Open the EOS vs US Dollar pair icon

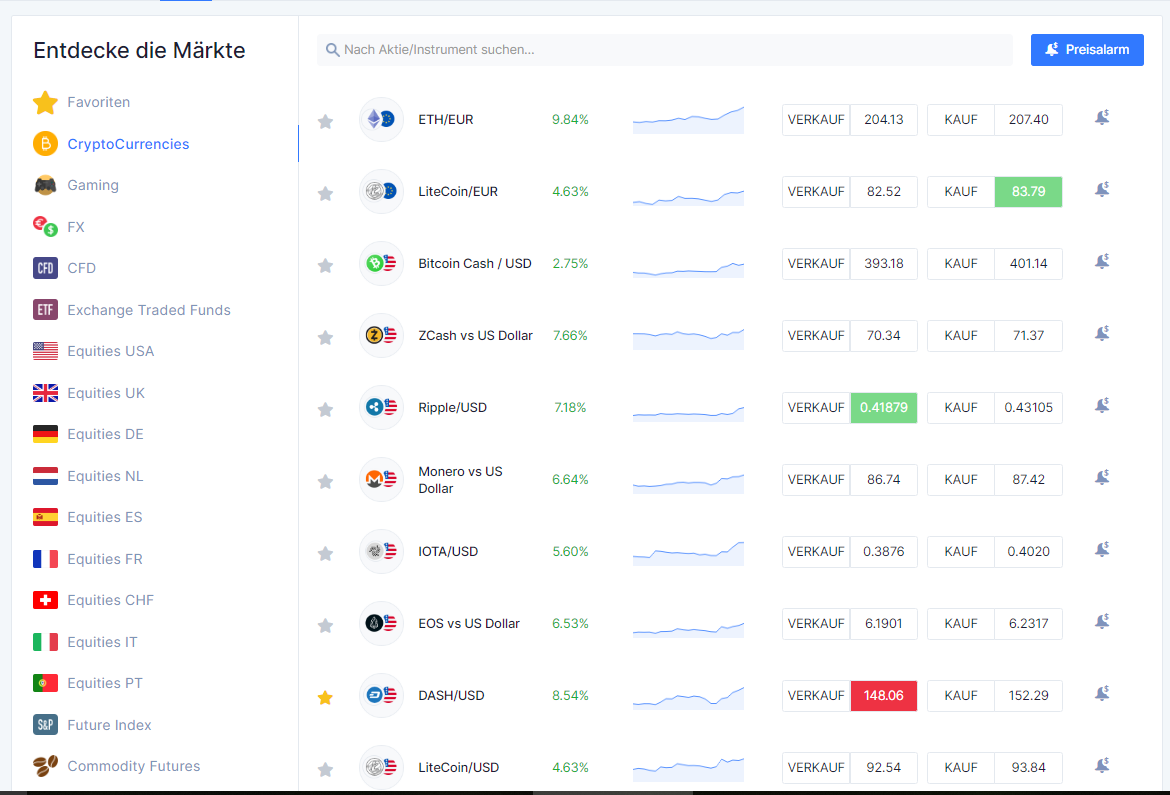pos(381,623)
